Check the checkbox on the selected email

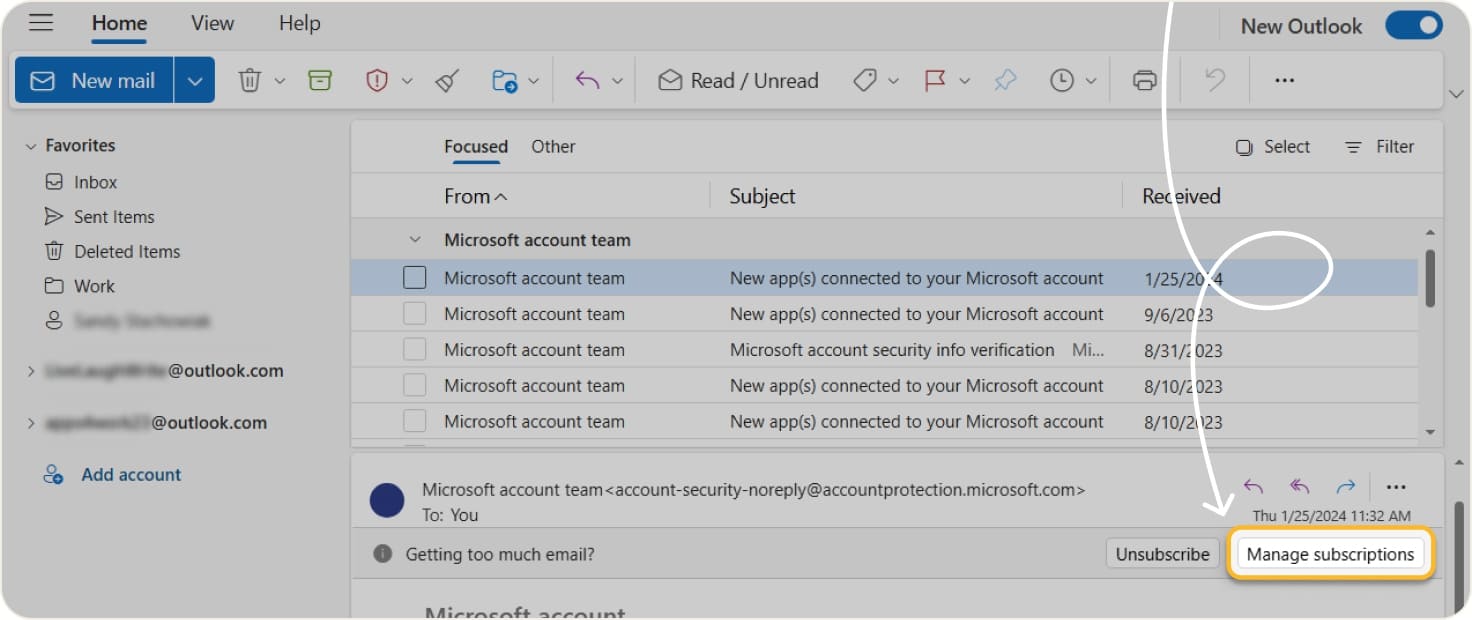(414, 277)
